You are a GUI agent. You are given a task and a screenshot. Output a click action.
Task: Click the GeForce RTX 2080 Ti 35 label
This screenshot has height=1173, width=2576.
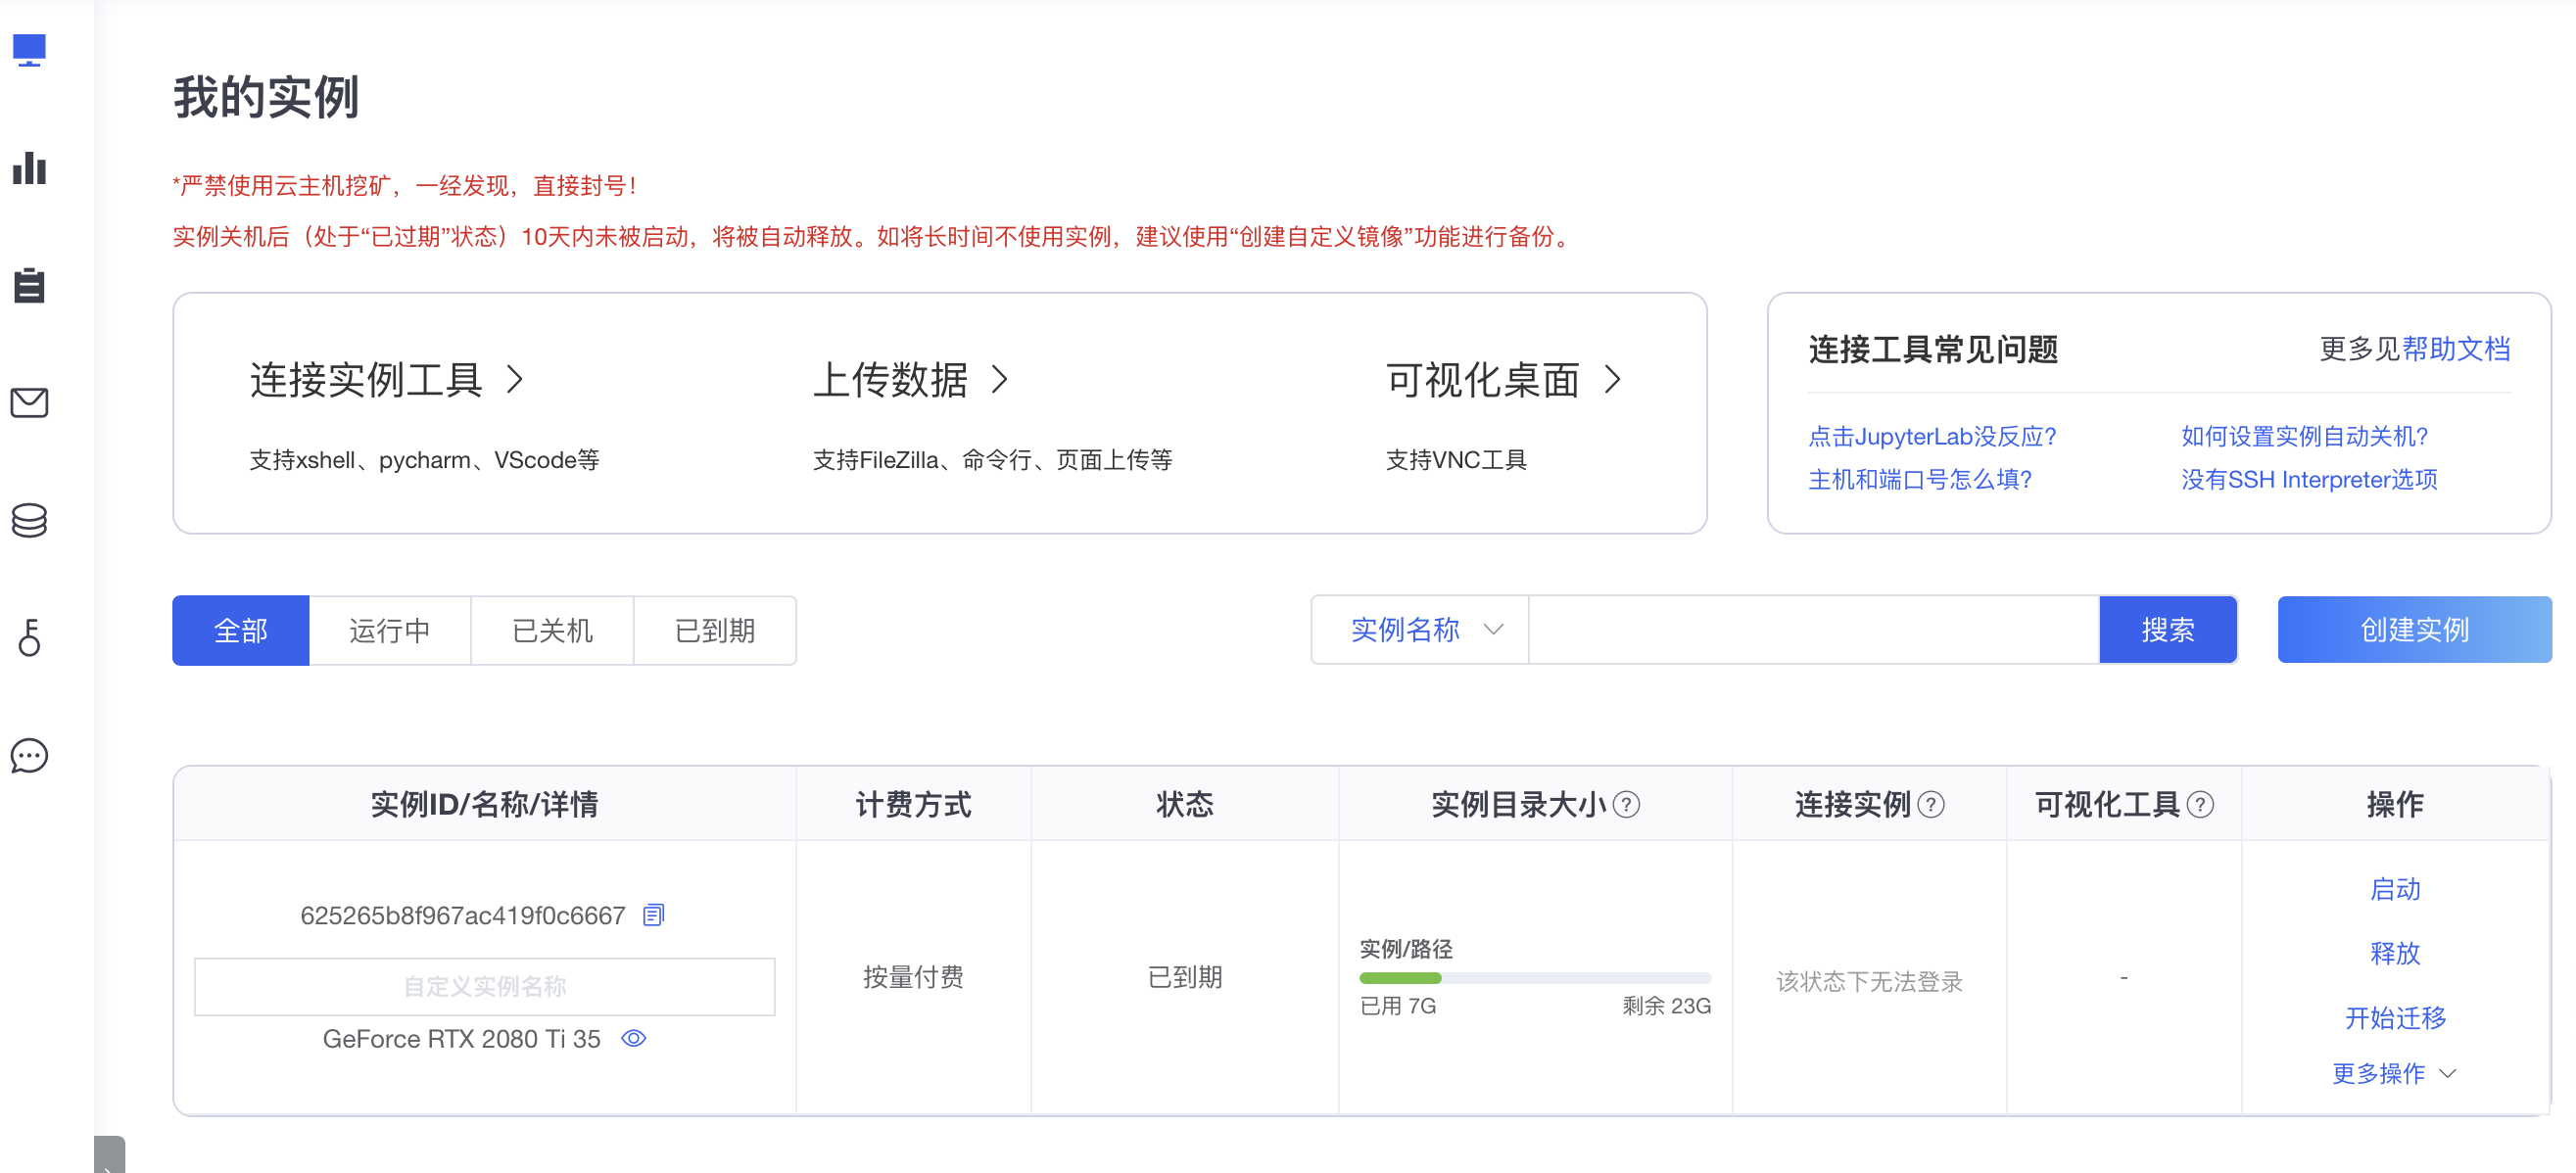461,1039
